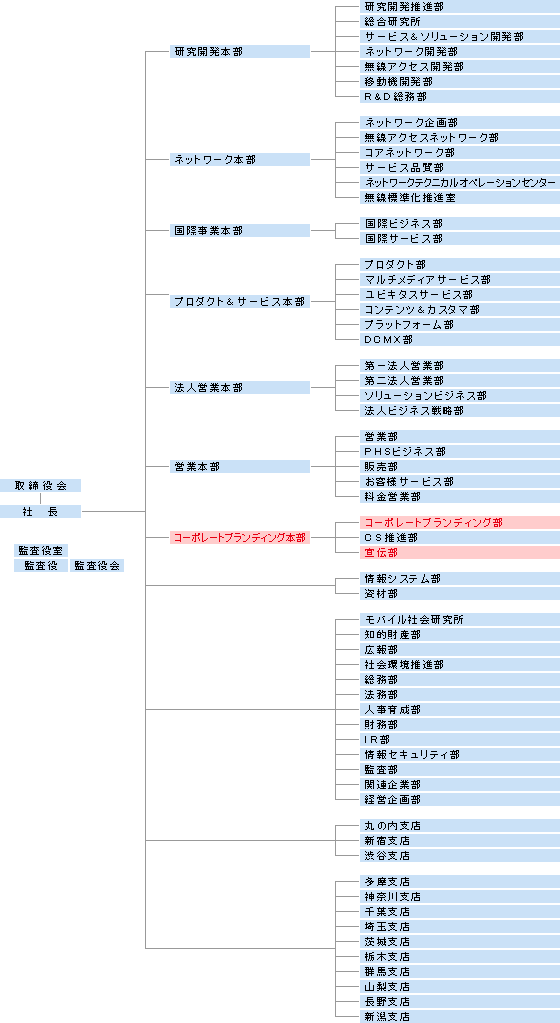This screenshot has height=1023, width=560.
Task: Select CS推進部 entry
Action: tap(460, 538)
